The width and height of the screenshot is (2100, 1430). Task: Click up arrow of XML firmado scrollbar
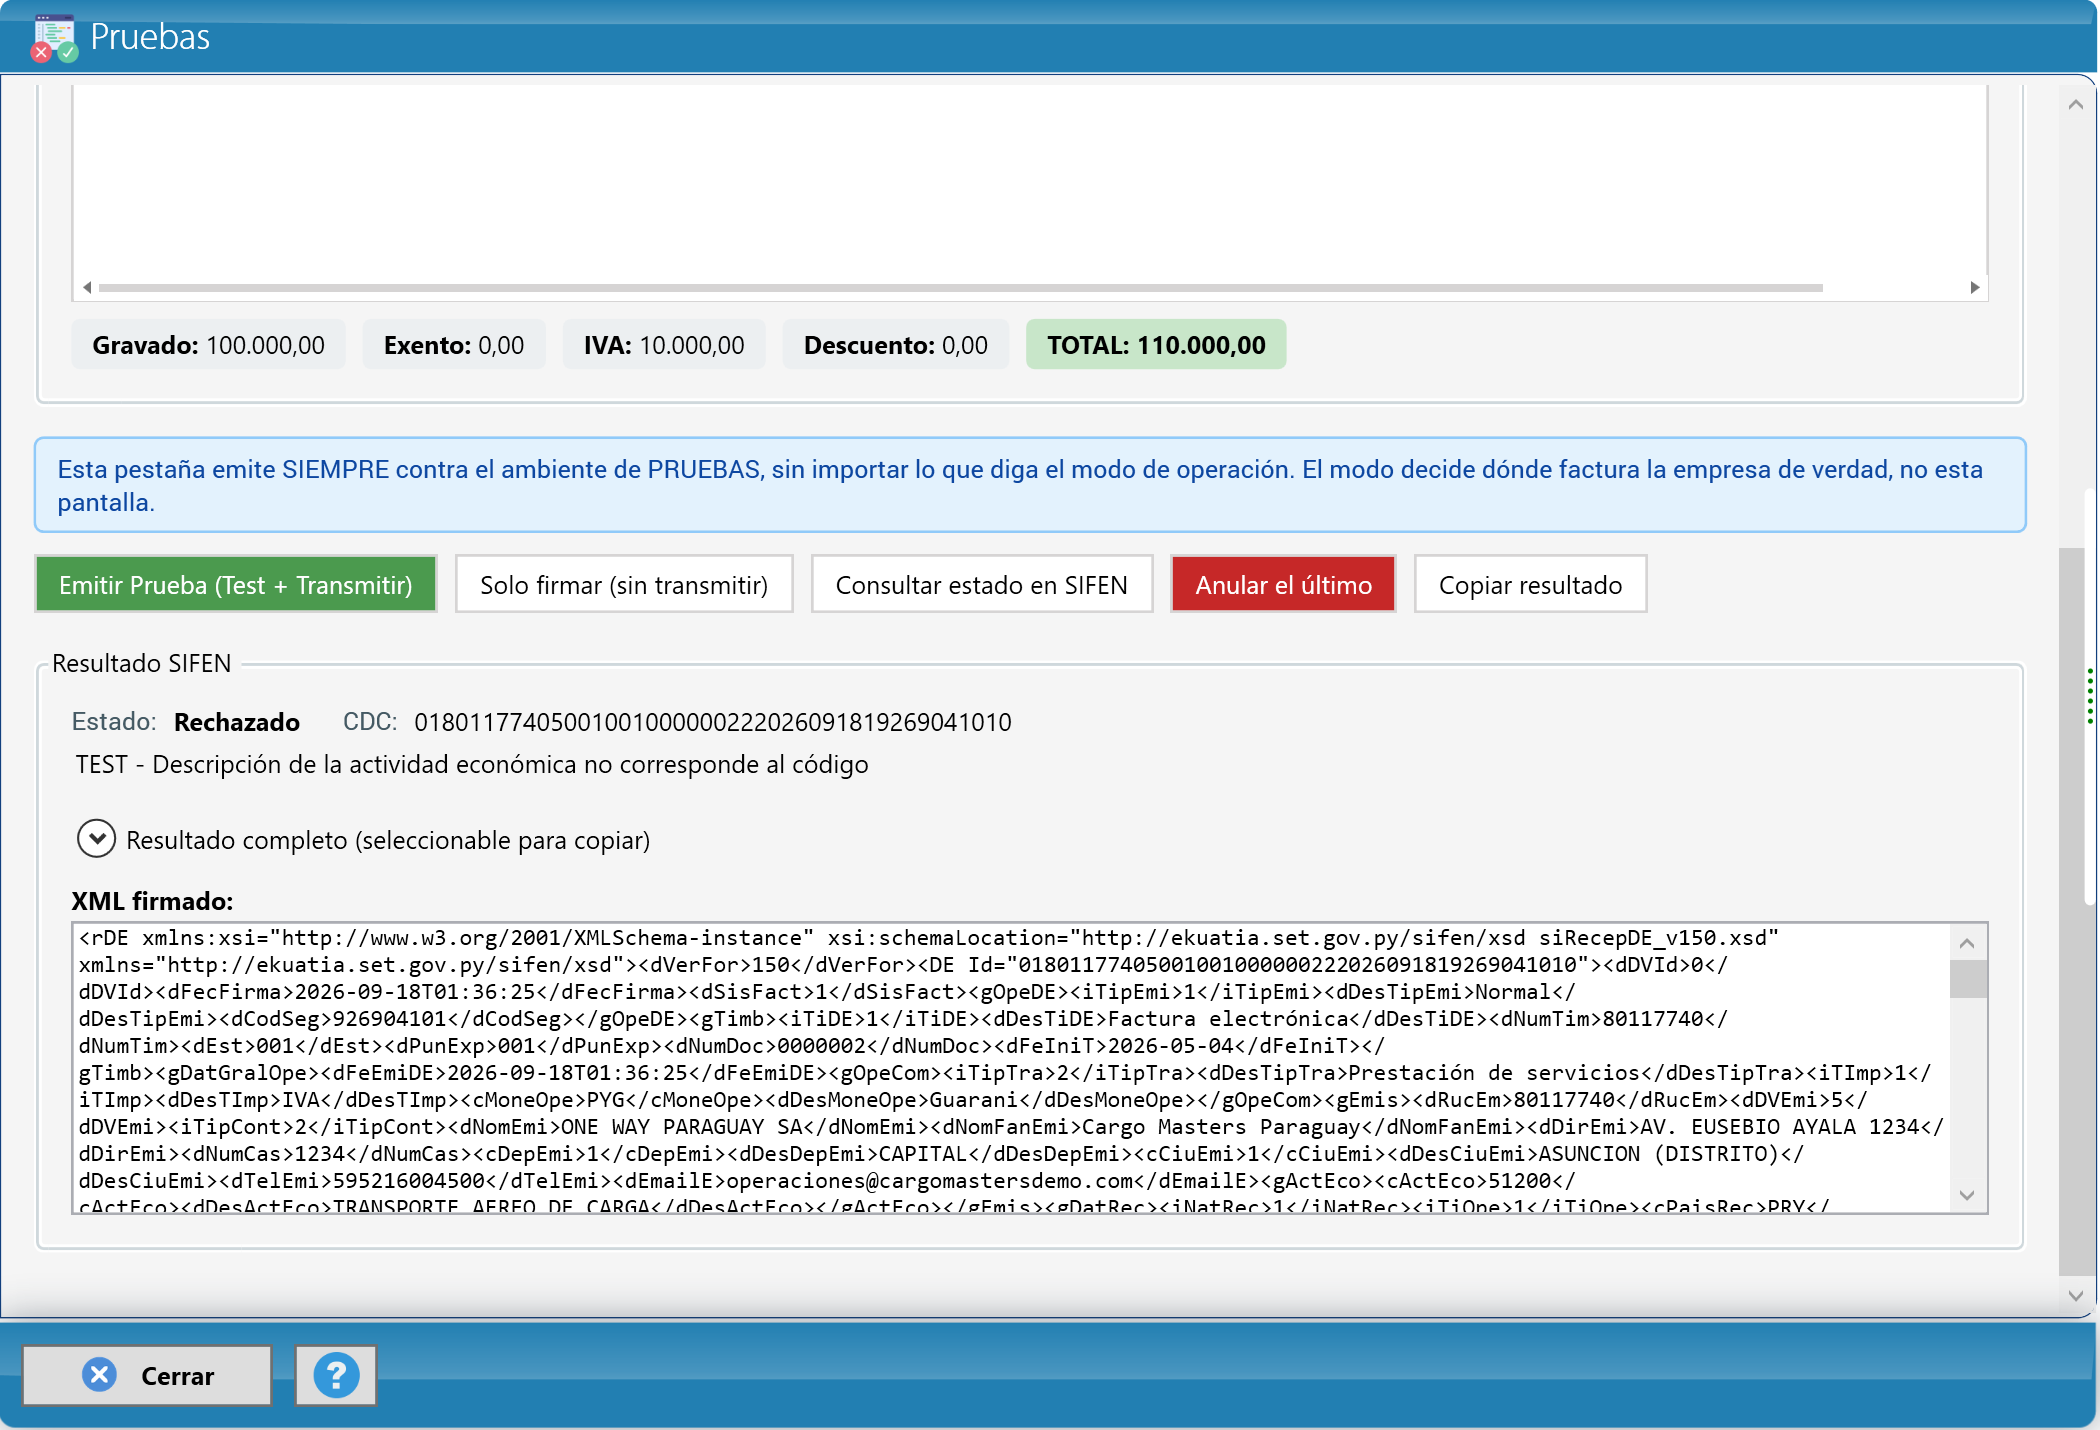1967,943
